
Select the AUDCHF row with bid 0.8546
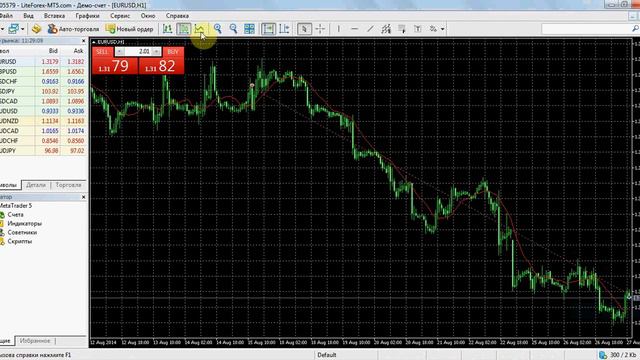click(x=43, y=141)
